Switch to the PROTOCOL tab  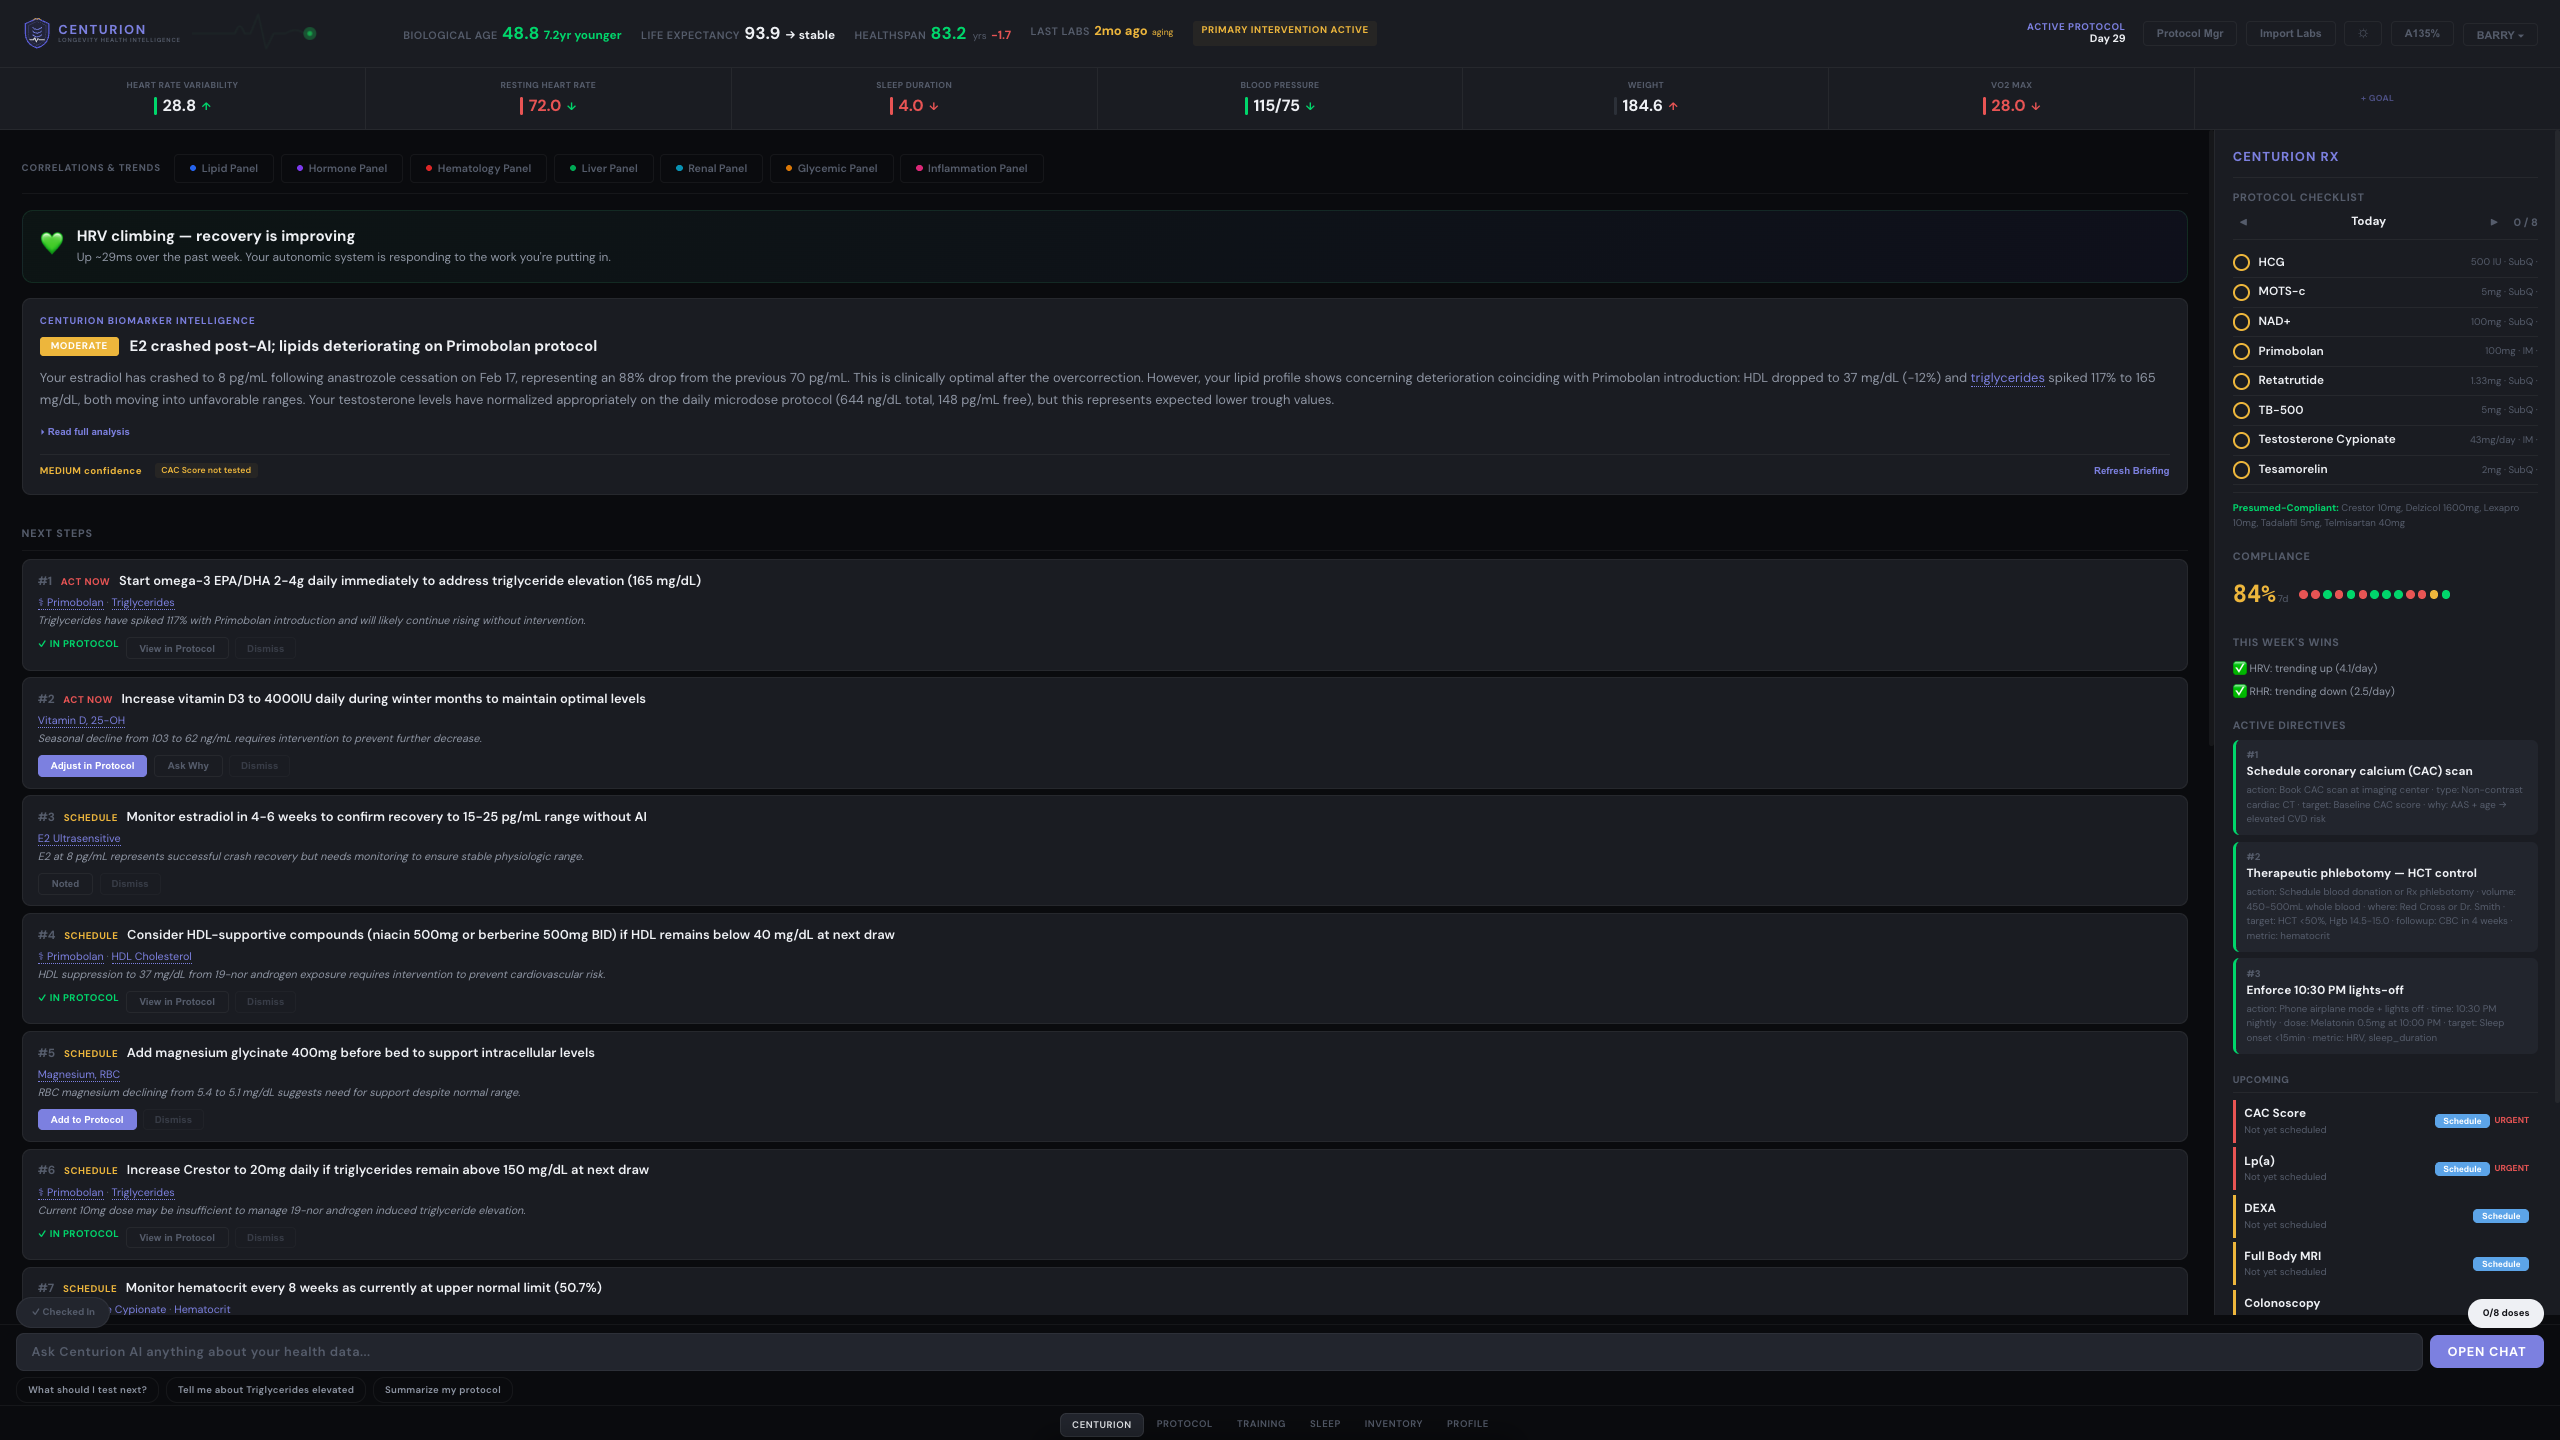(1184, 1424)
